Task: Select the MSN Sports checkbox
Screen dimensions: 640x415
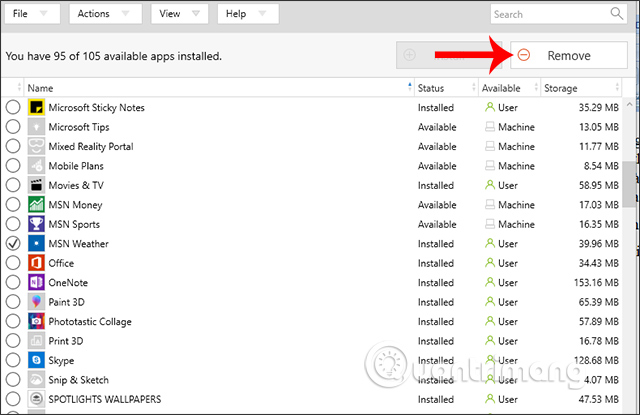Action: (x=13, y=224)
